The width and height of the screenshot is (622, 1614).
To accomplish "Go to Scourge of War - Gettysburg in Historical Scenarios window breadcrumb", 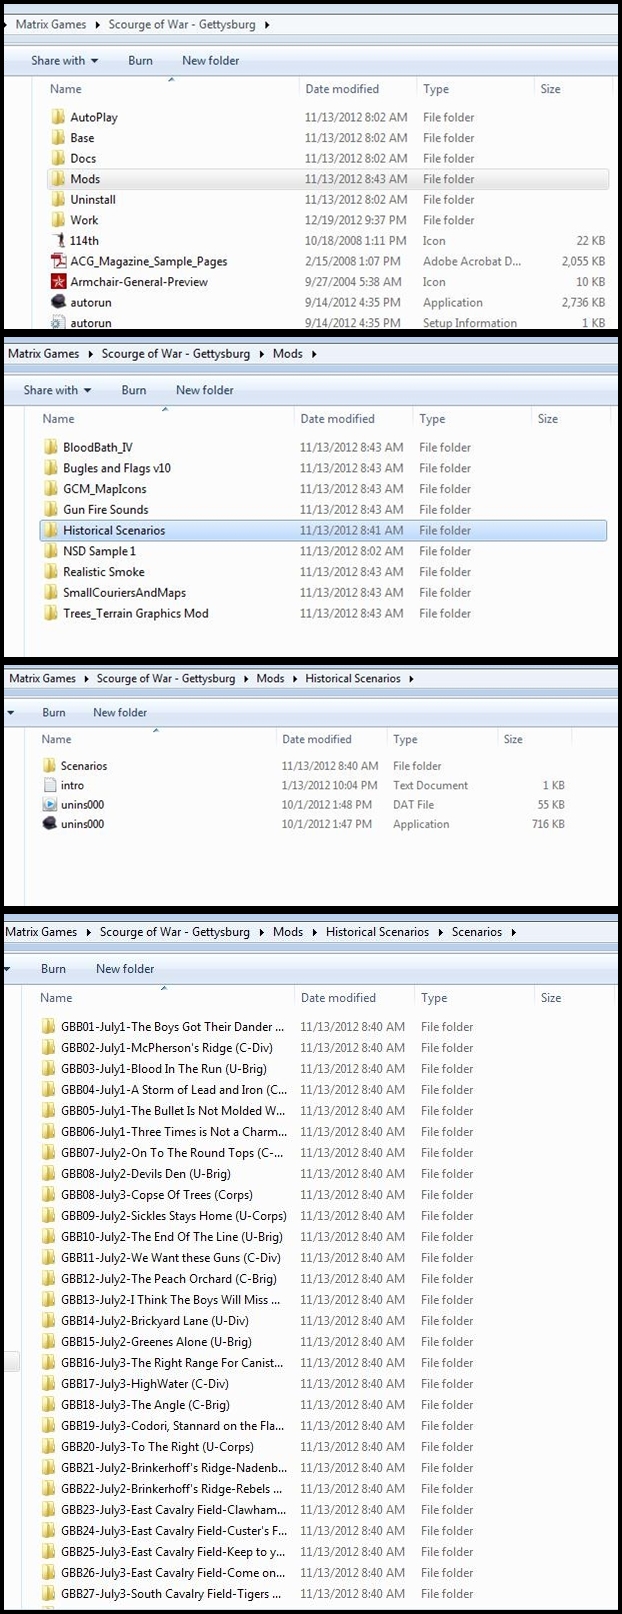I will [x=166, y=678].
